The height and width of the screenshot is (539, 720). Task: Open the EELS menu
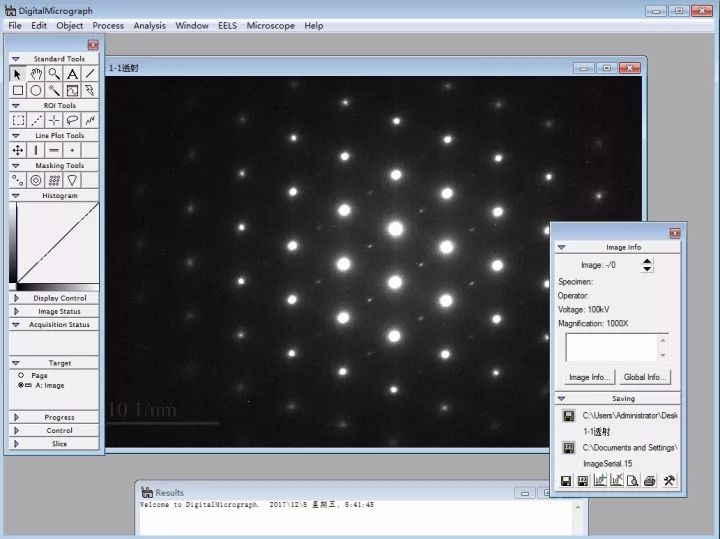[227, 25]
